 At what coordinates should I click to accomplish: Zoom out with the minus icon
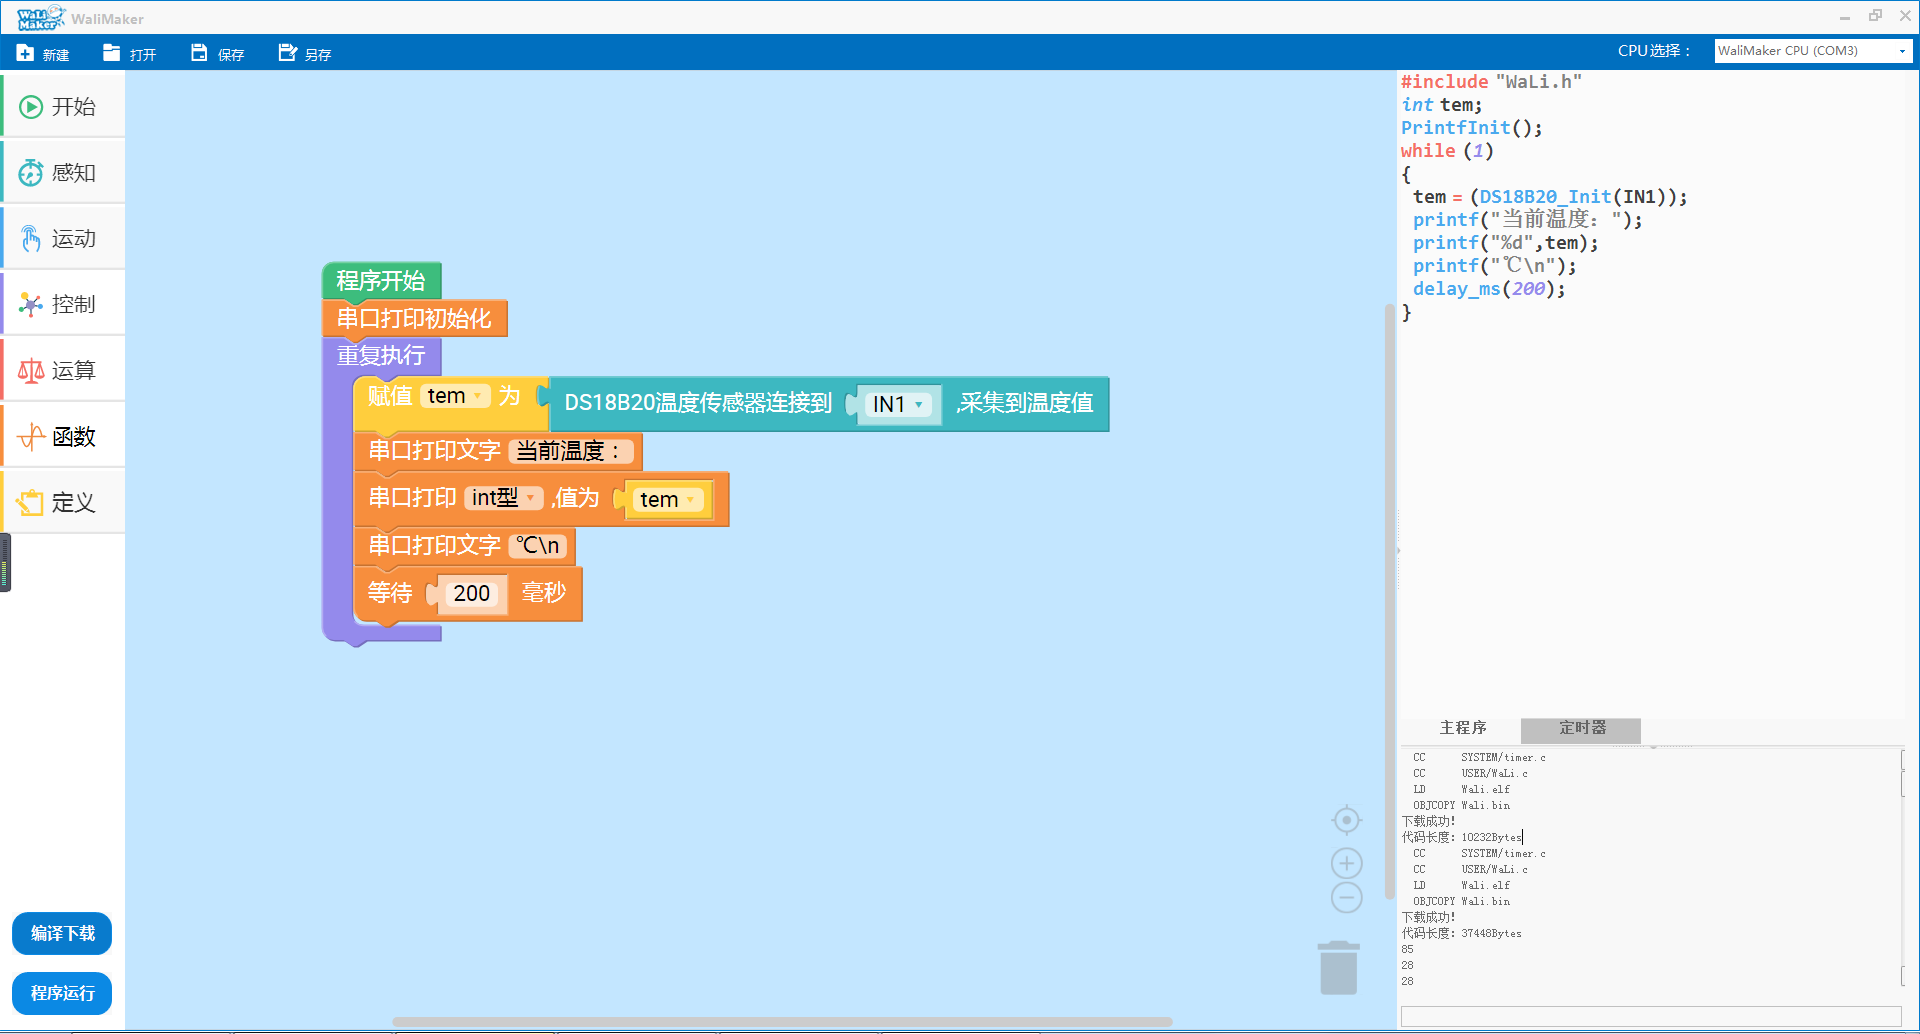[x=1346, y=898]
